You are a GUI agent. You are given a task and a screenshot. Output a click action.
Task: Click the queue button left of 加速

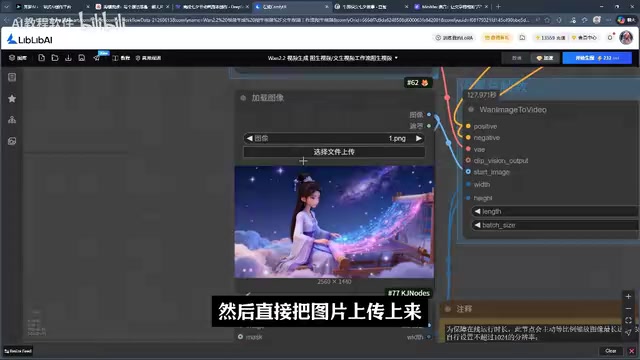tap(516, 58)
